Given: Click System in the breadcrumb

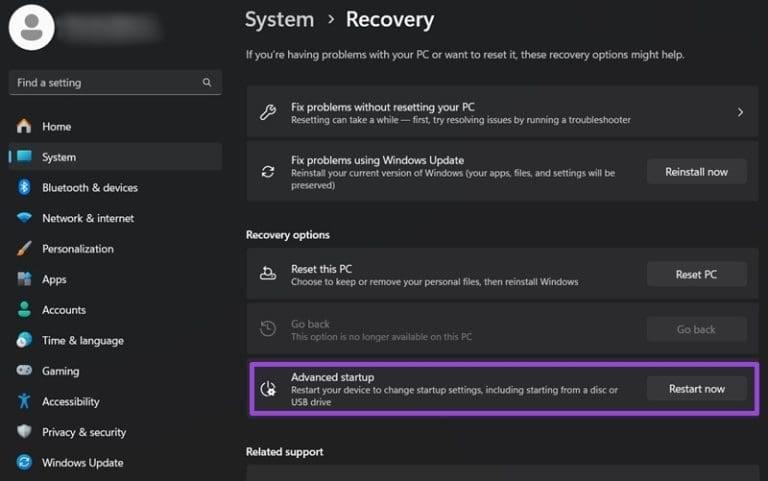Looking at the screenshot, I should point(279,20).
